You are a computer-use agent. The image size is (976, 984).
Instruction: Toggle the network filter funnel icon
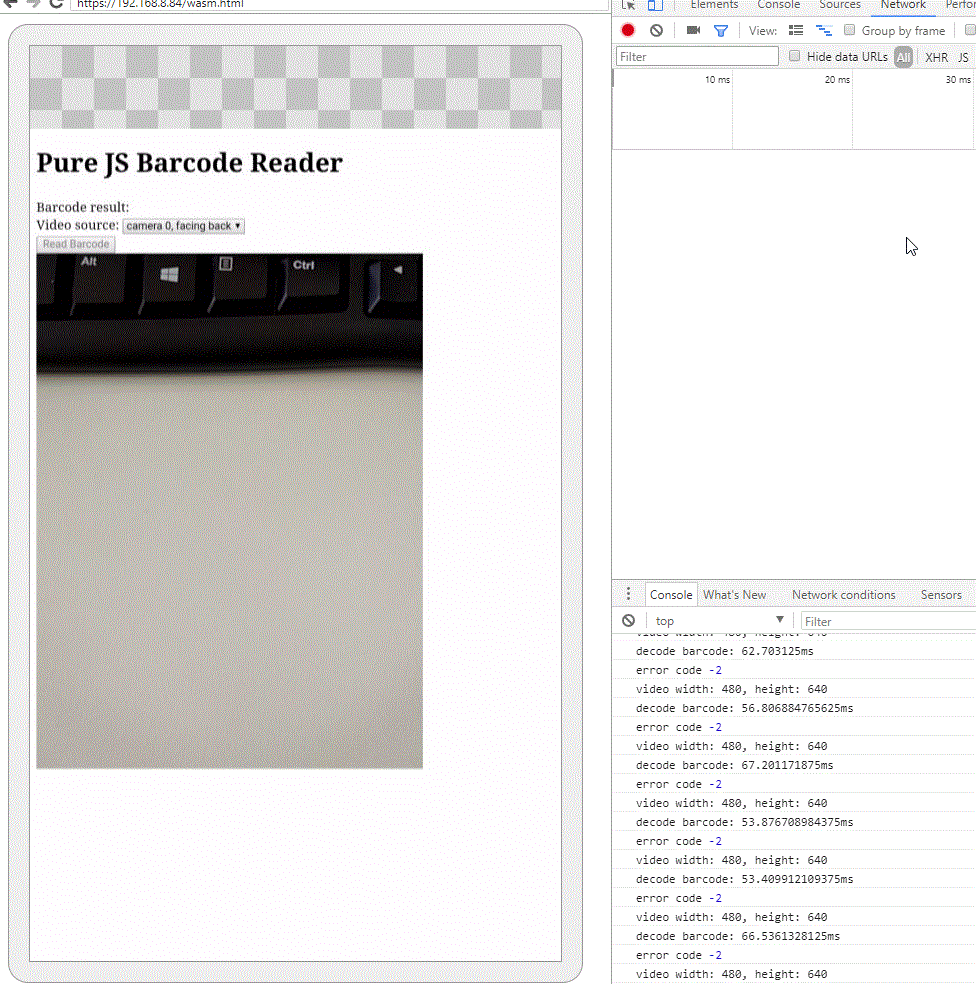(720, 31)
